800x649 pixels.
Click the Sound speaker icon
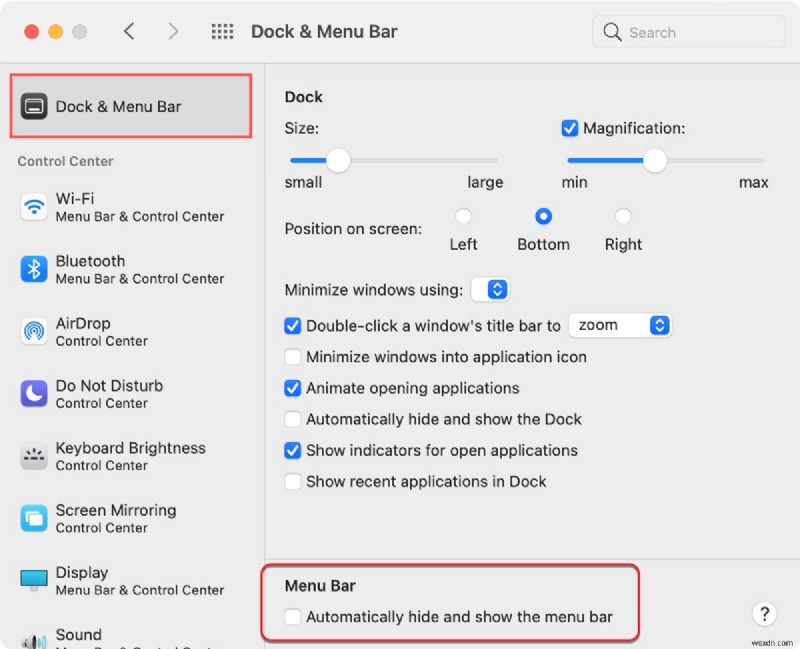click(x=34, y=641)
